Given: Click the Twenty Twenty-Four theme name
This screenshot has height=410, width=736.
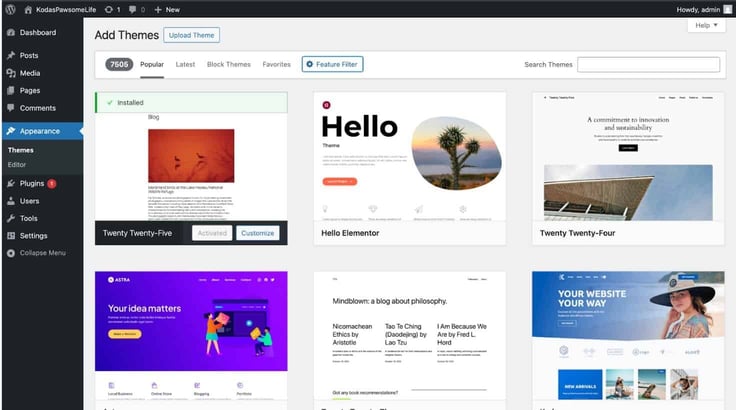Looking at the screenshot, I should (577, 233).
